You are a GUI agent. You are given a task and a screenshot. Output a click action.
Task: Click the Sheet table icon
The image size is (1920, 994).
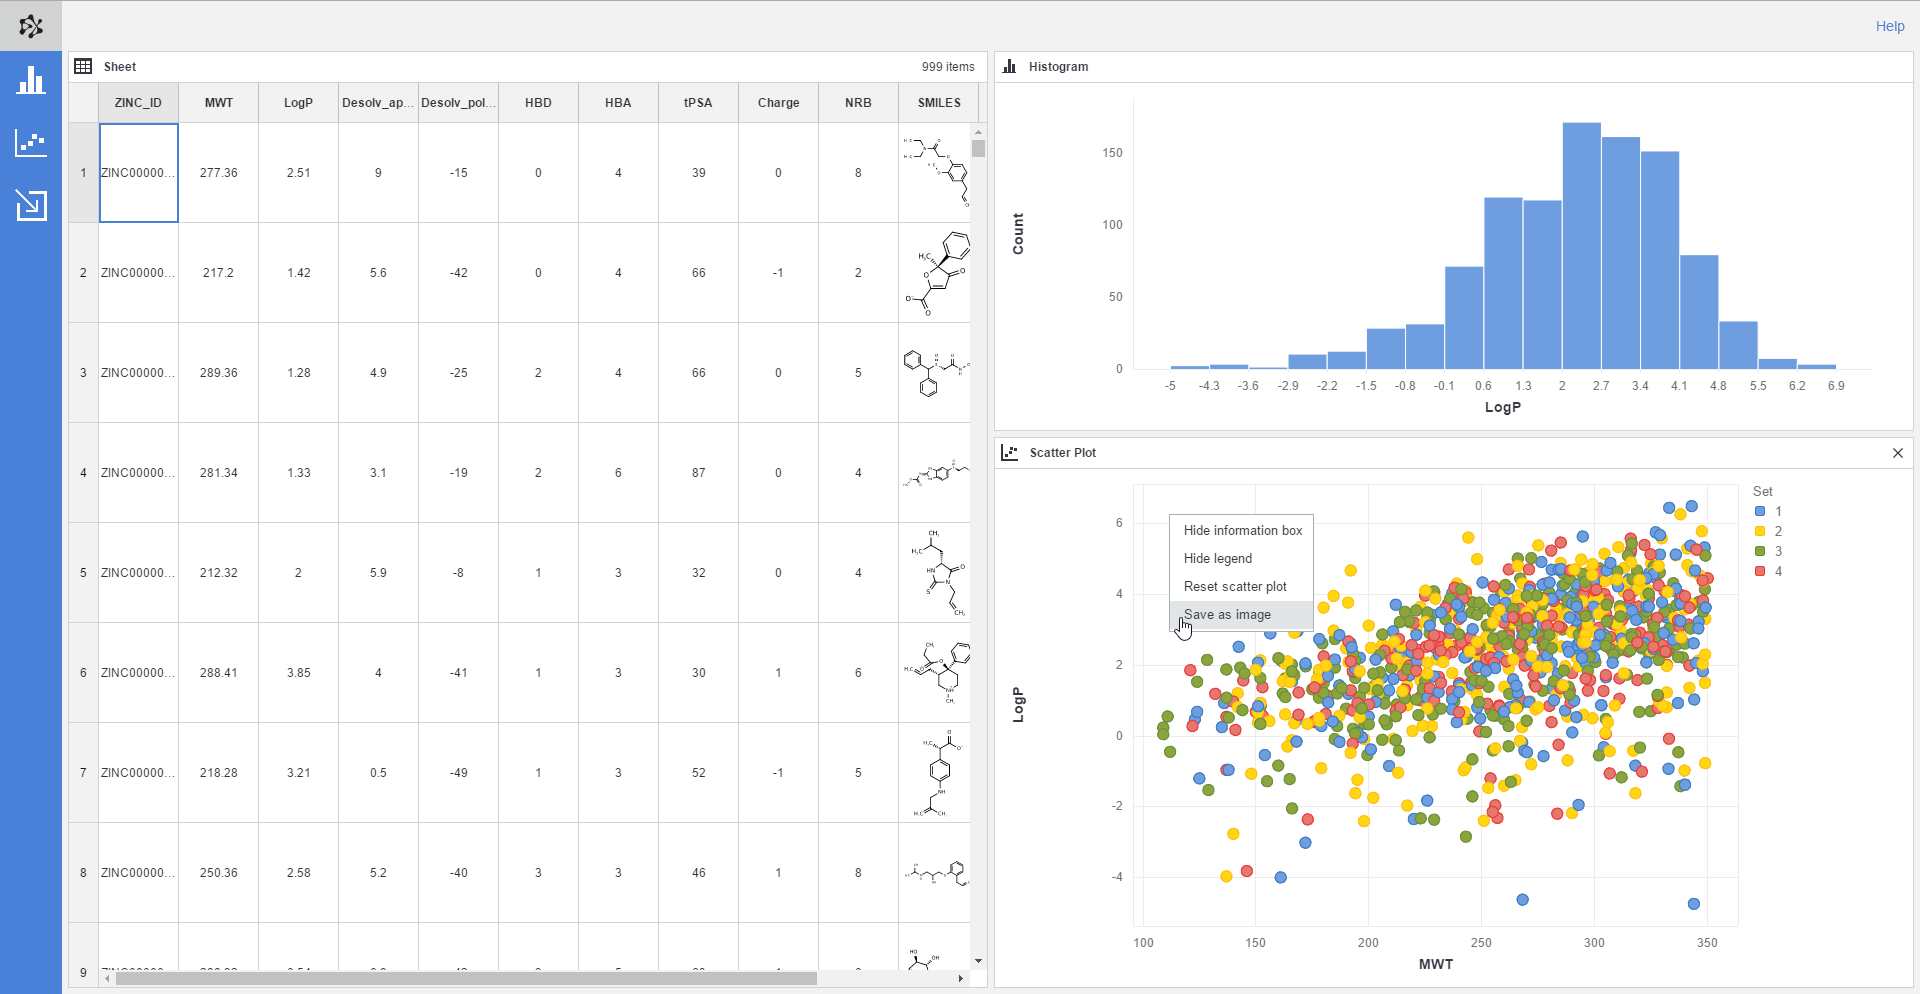[83, 67]
